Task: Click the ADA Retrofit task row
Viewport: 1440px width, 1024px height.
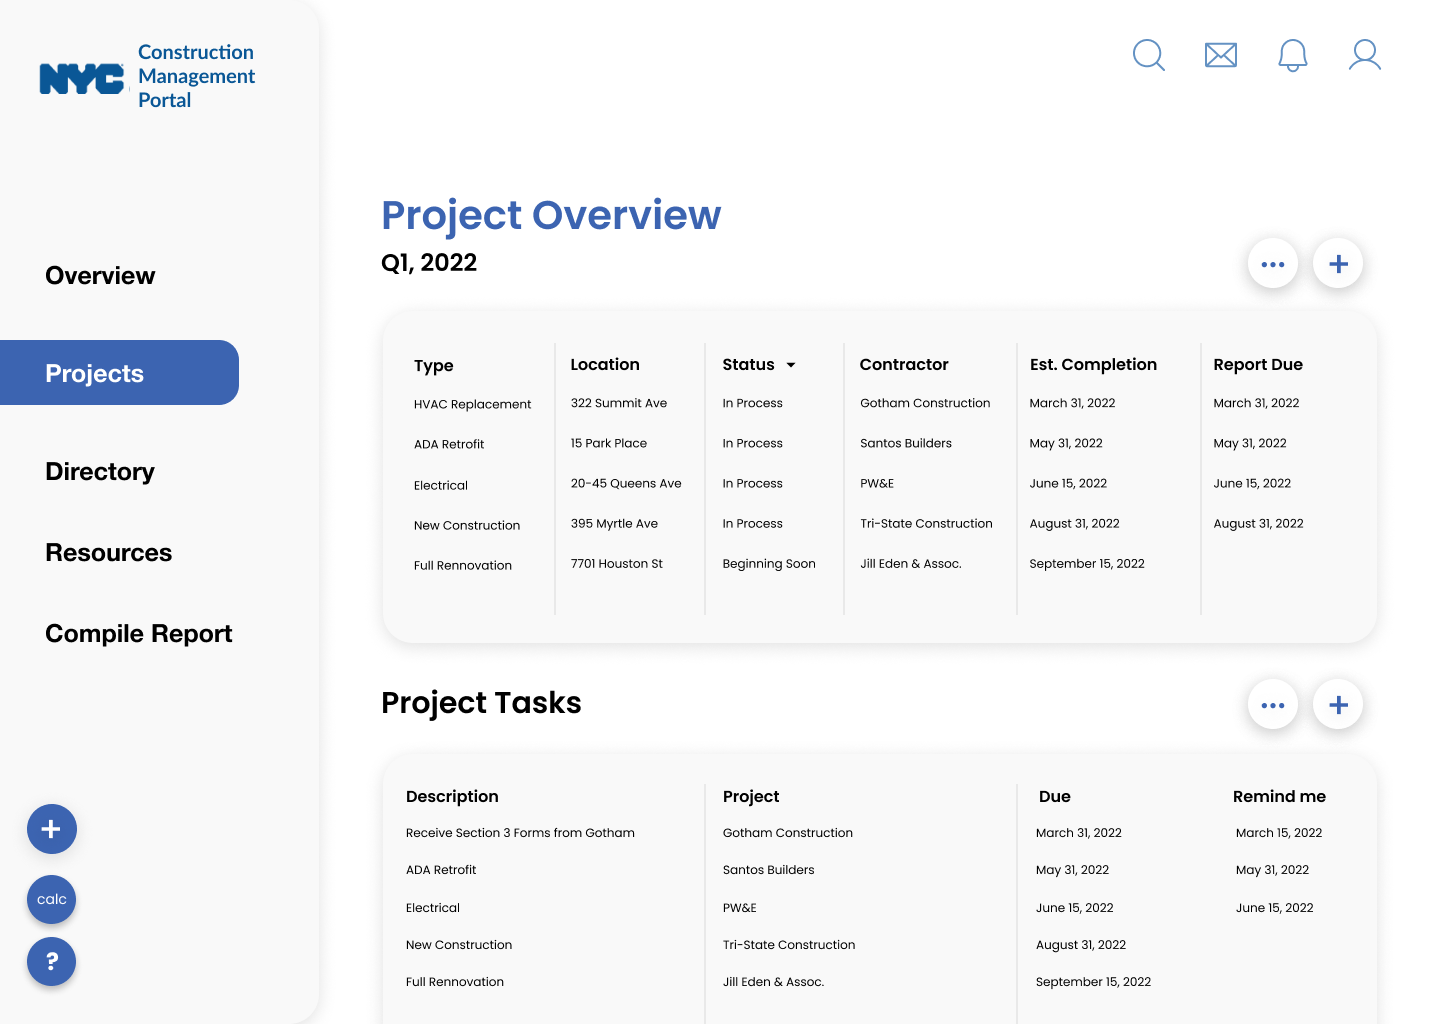Action: (441, 869)
